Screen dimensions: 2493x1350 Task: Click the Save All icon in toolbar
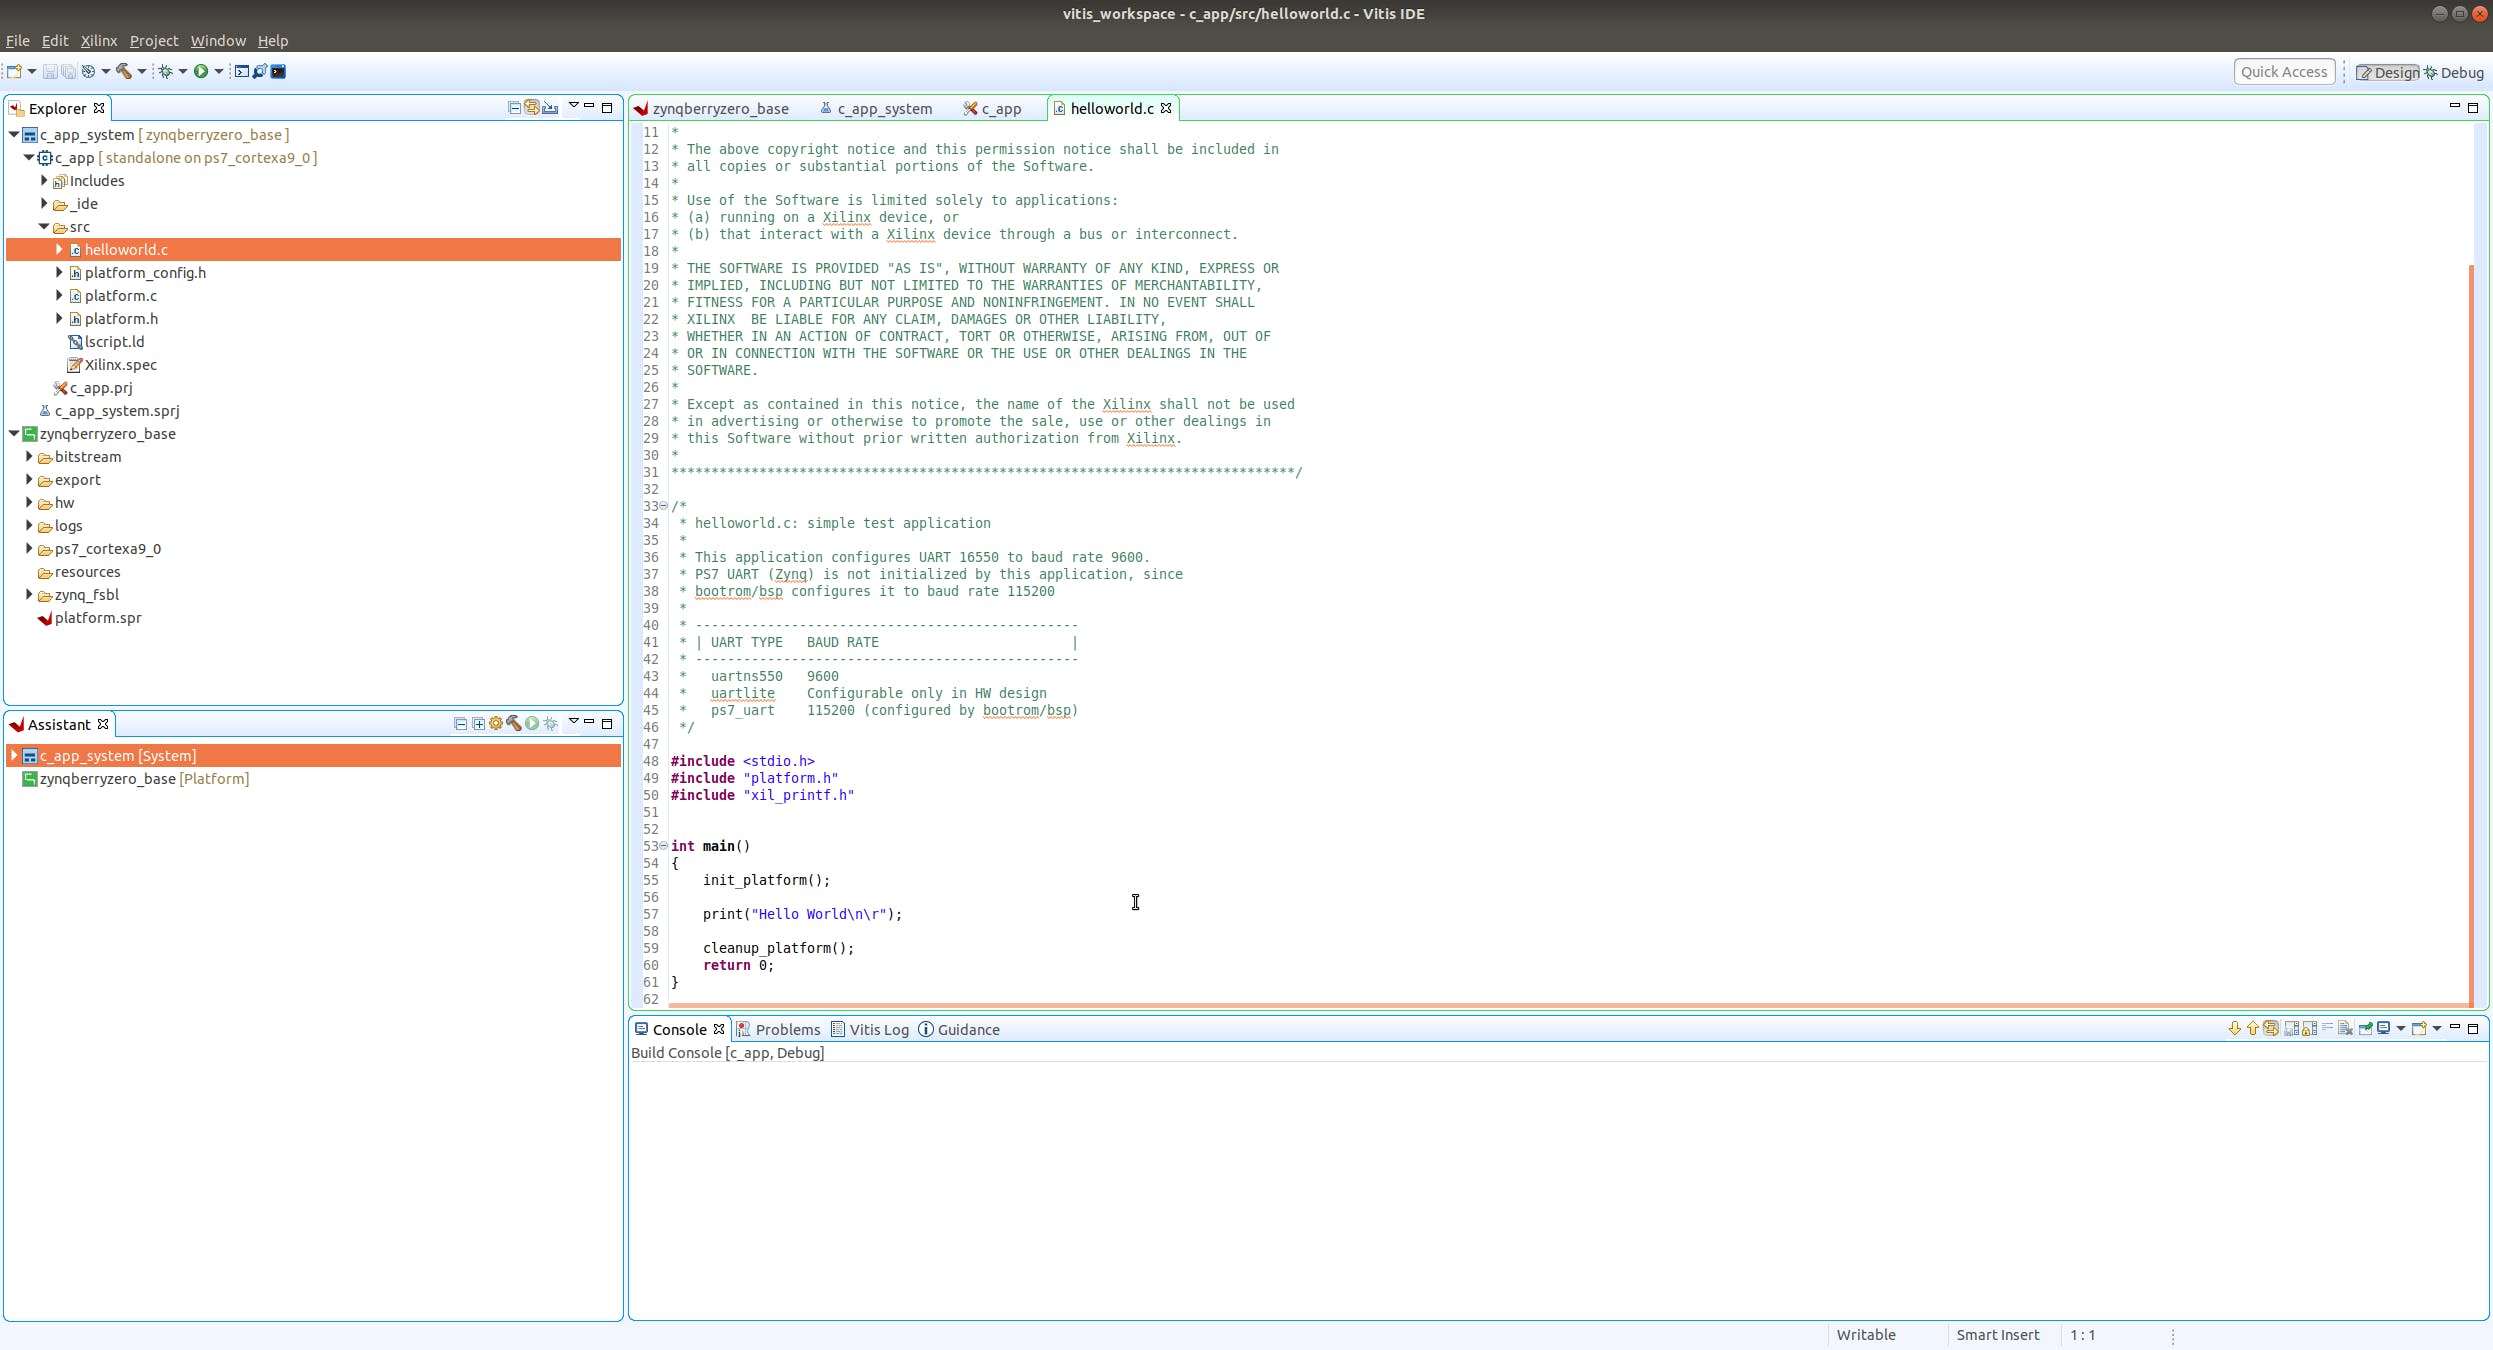coord(68,71)
